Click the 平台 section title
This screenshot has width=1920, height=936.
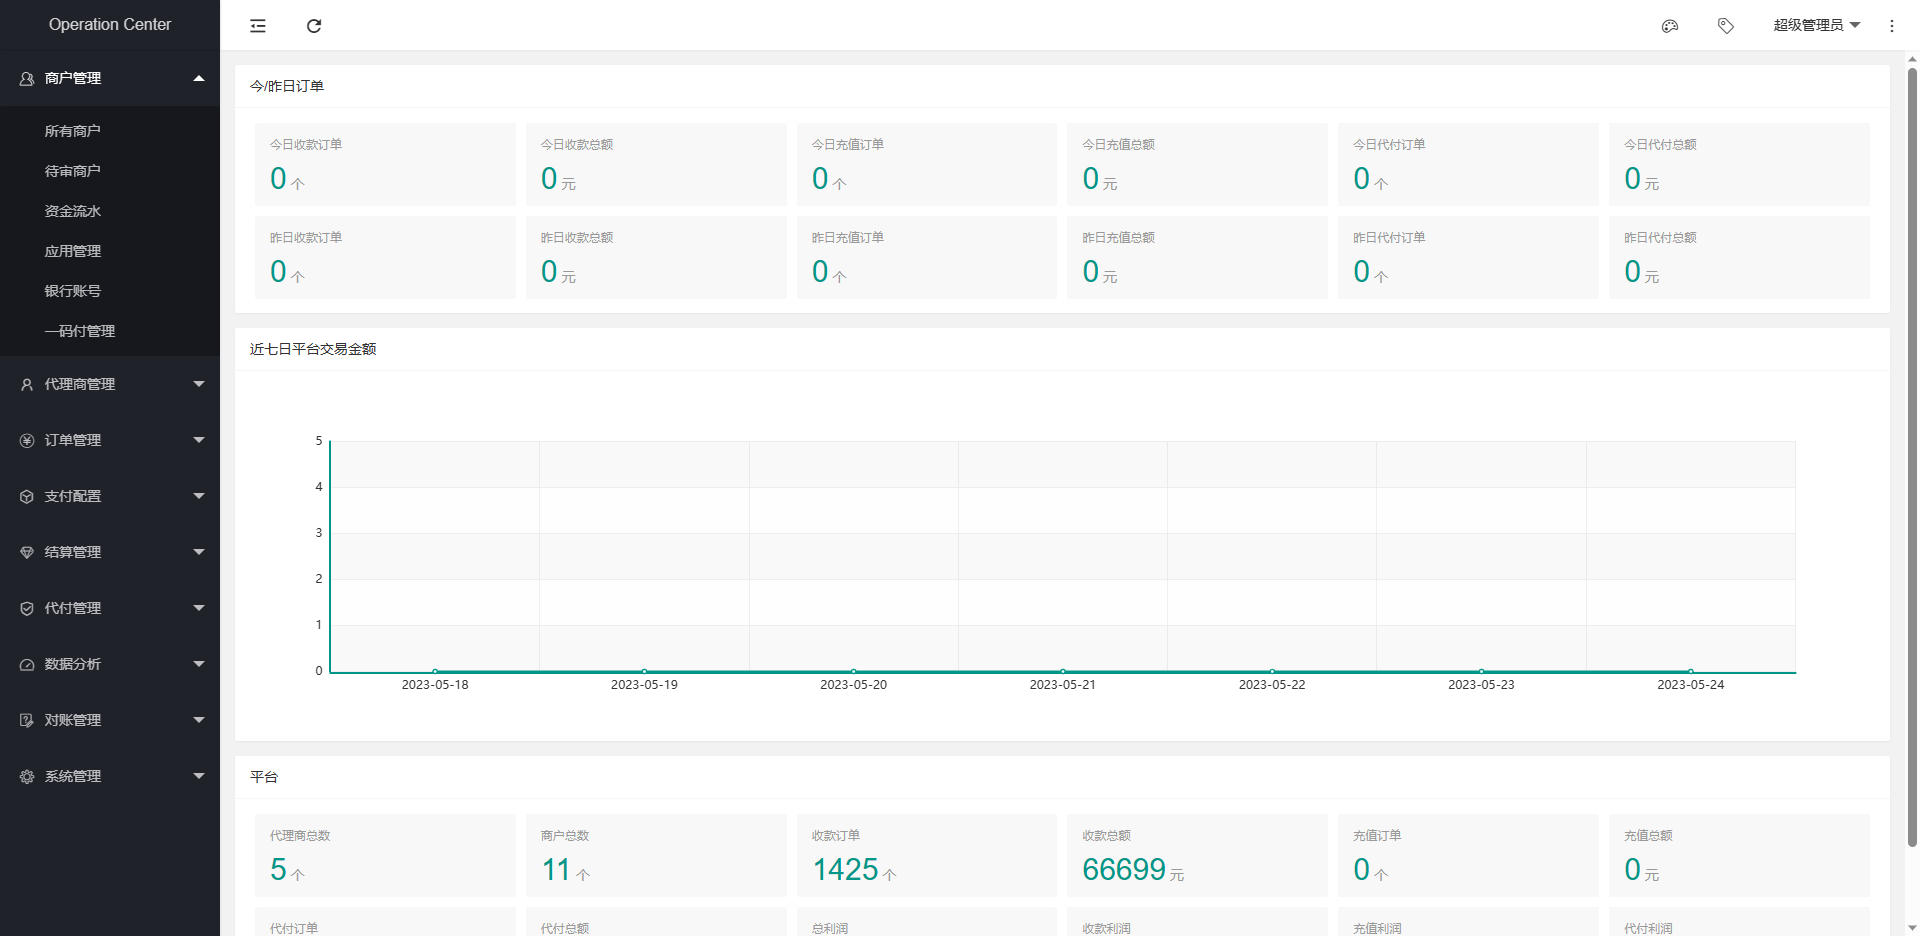coord(264,777)
